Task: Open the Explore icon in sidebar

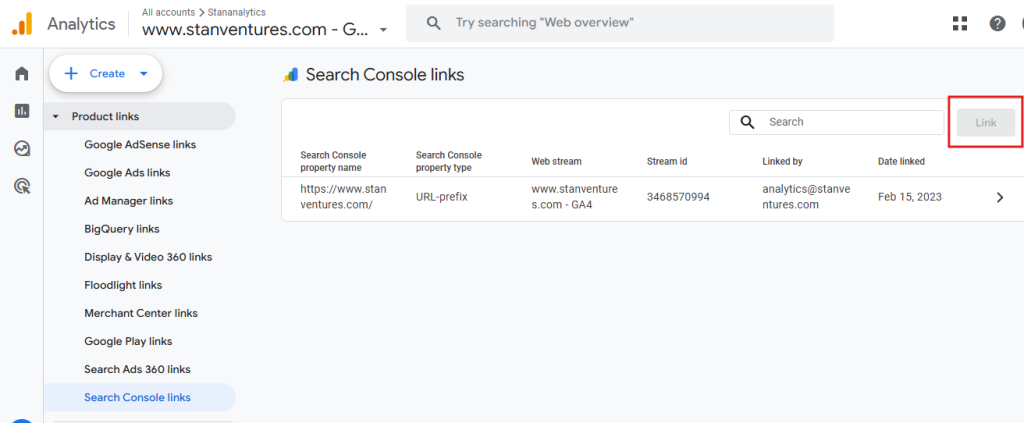Action: (x=21, y=148)
